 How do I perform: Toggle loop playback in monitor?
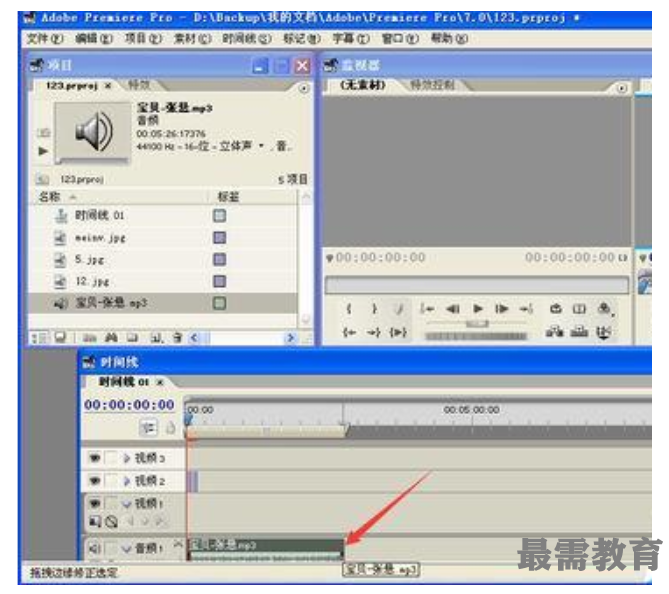pyautogui.click(x=555, y=309)
